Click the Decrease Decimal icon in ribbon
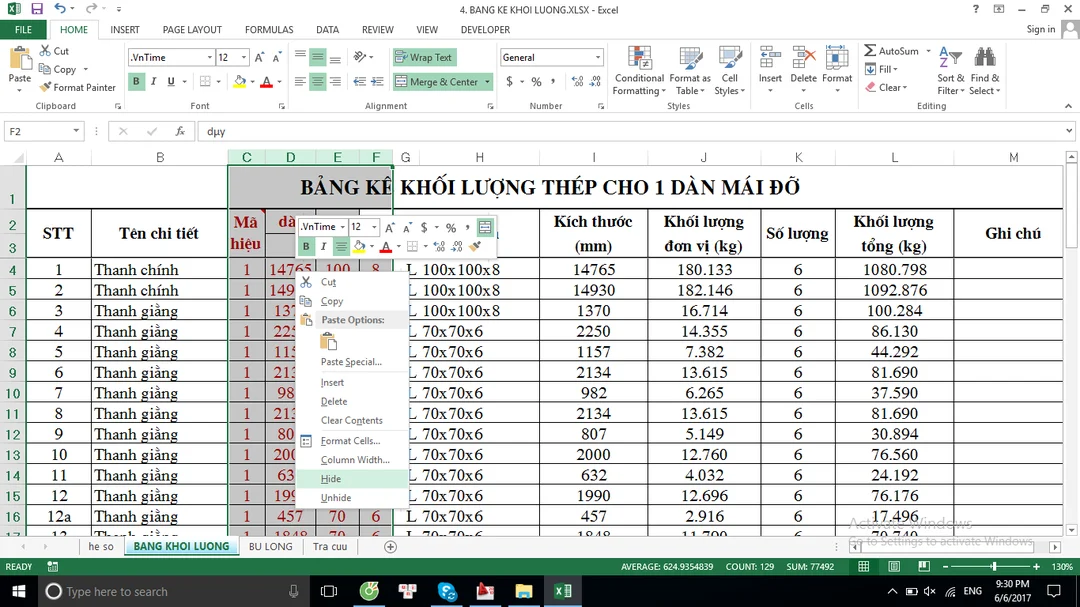 coord(595,81)
